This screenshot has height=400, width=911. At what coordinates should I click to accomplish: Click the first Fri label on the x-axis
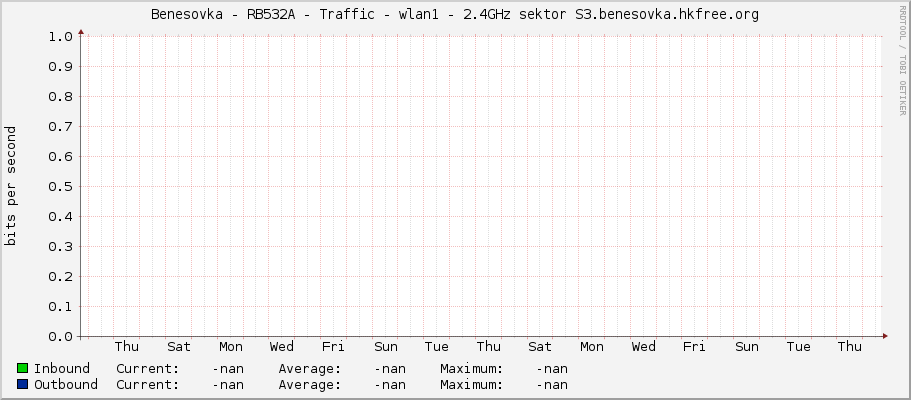(333, 347)
